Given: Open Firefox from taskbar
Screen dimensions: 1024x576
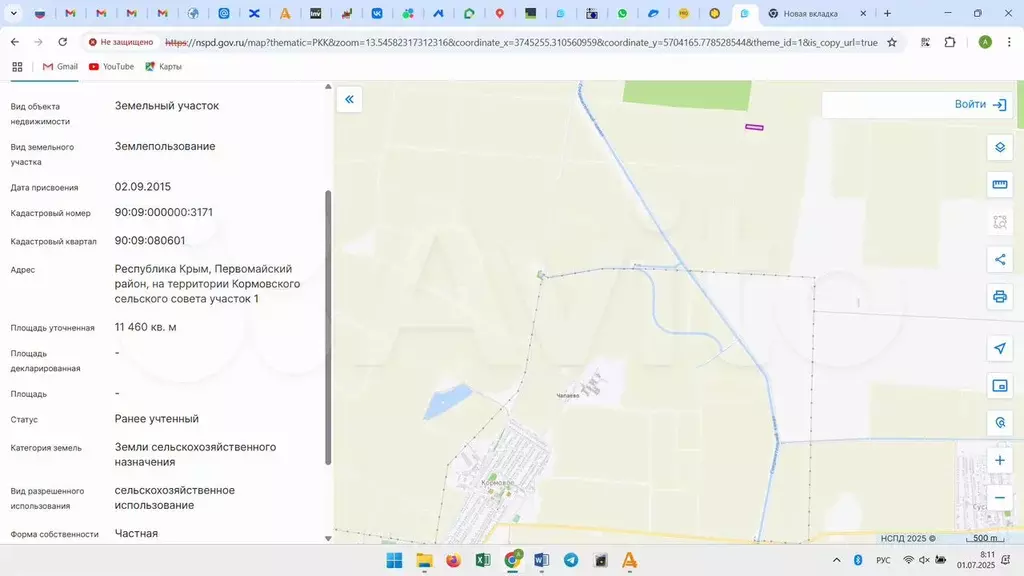Looking at the screenshot, I should coord(453,560).
